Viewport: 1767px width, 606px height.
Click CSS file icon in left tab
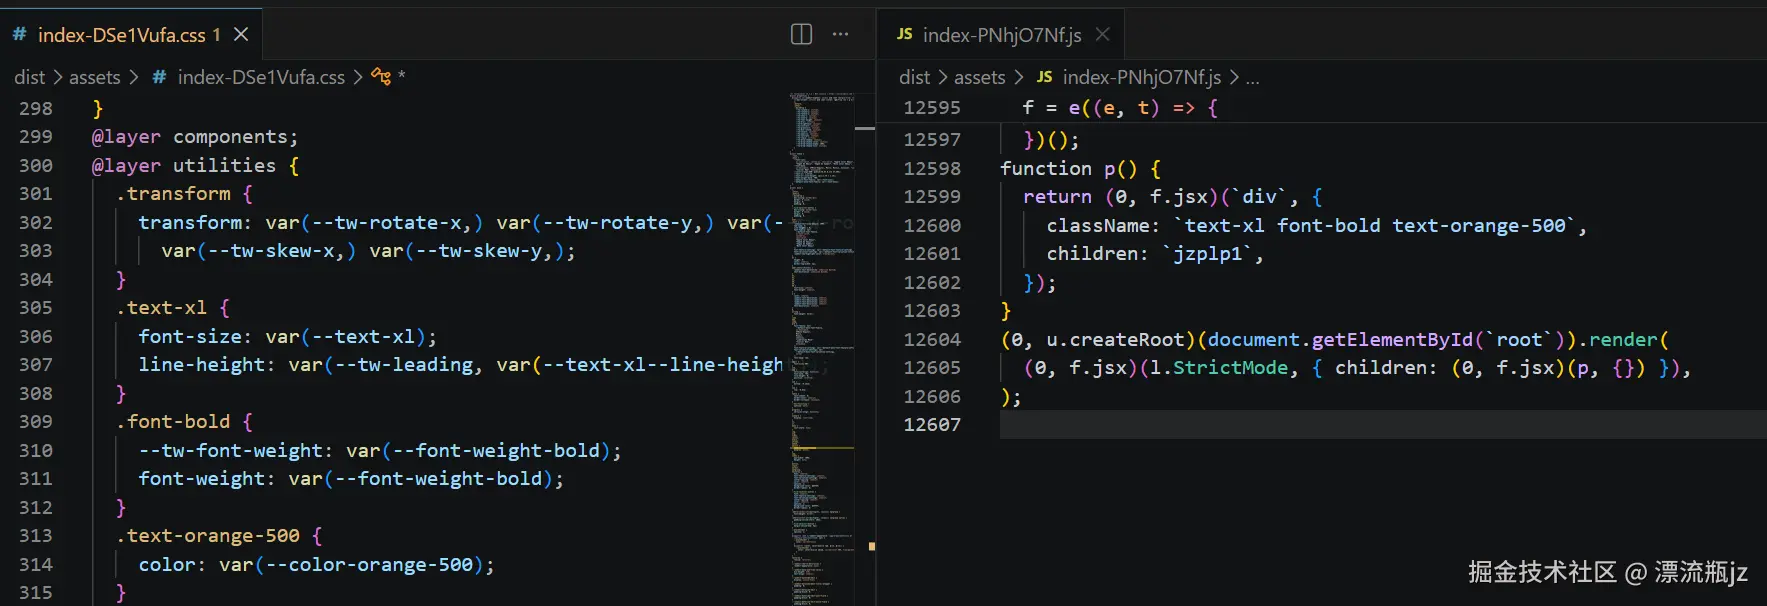[x=19, y=35]
